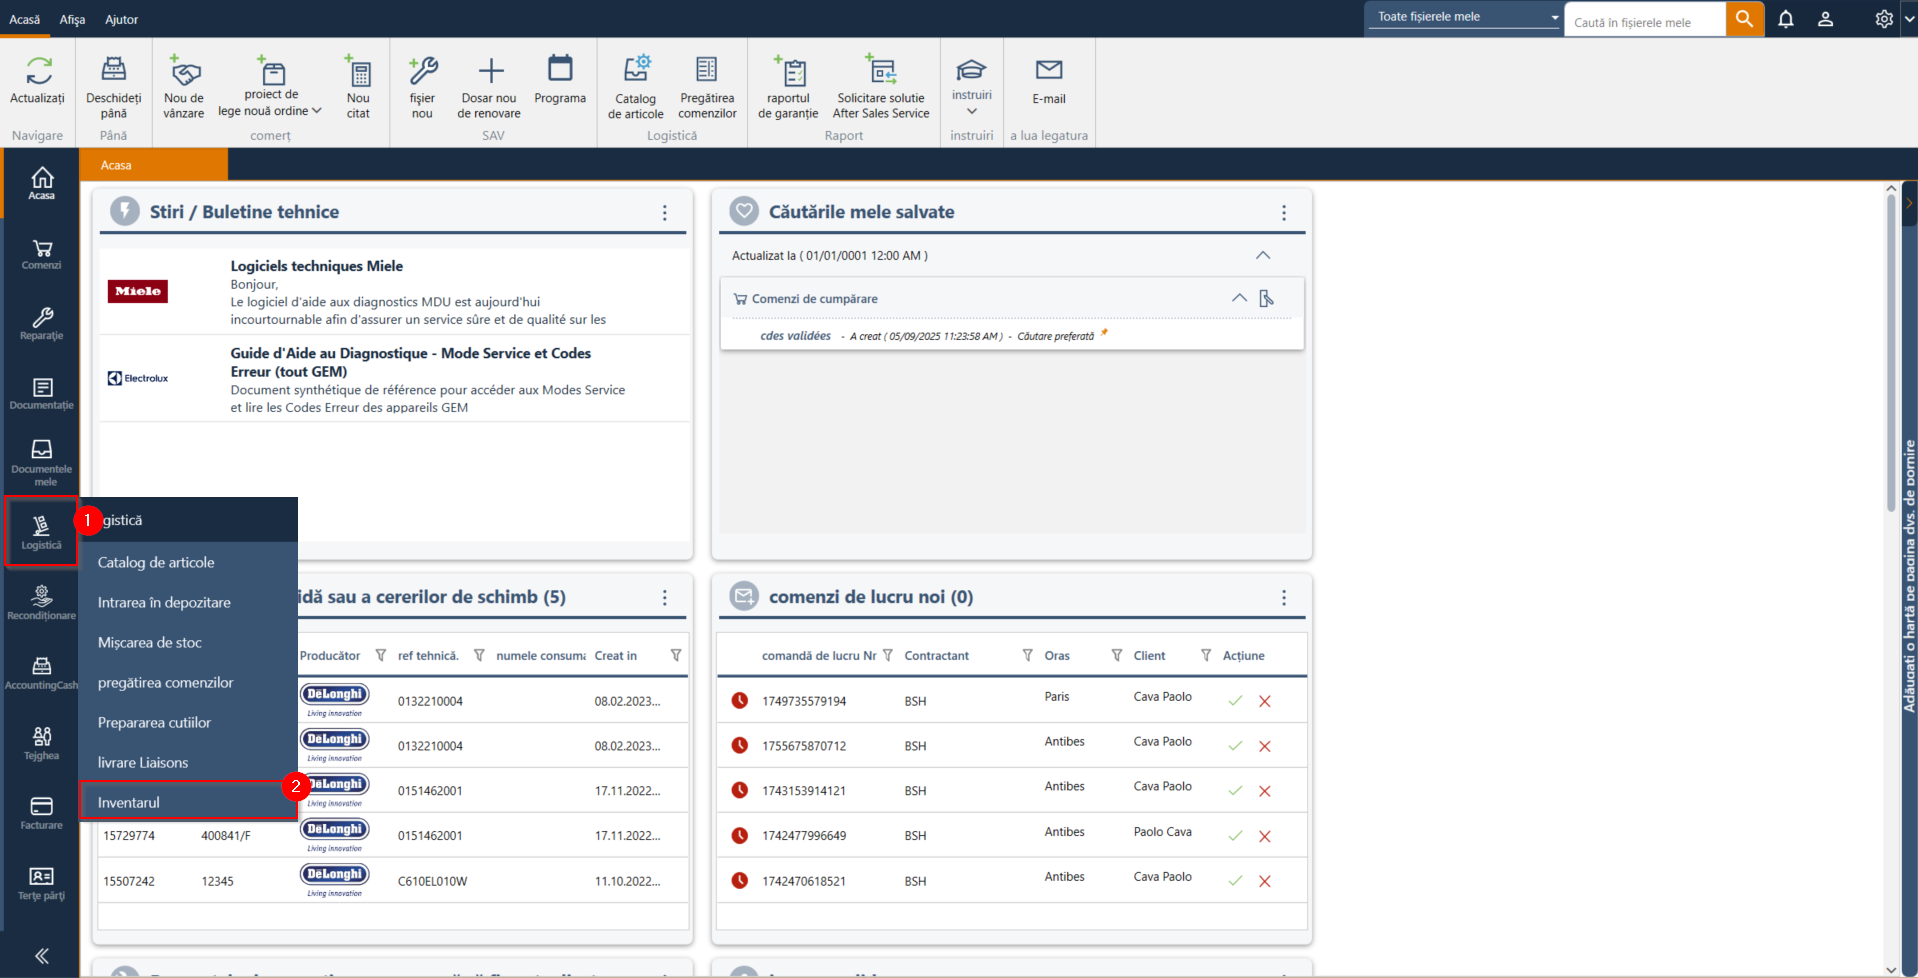The image size is (1918, 978).
Task: Select Intrarea în depozitare
Action: (189, 603)
